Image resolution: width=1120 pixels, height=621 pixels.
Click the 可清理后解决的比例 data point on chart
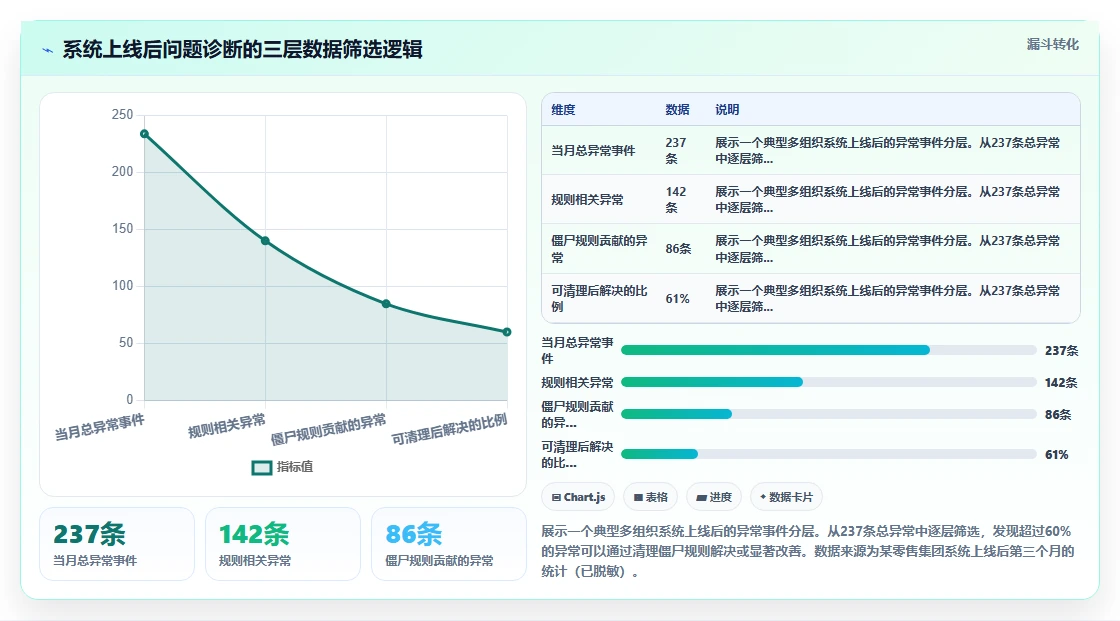click(x=507, y=332)
